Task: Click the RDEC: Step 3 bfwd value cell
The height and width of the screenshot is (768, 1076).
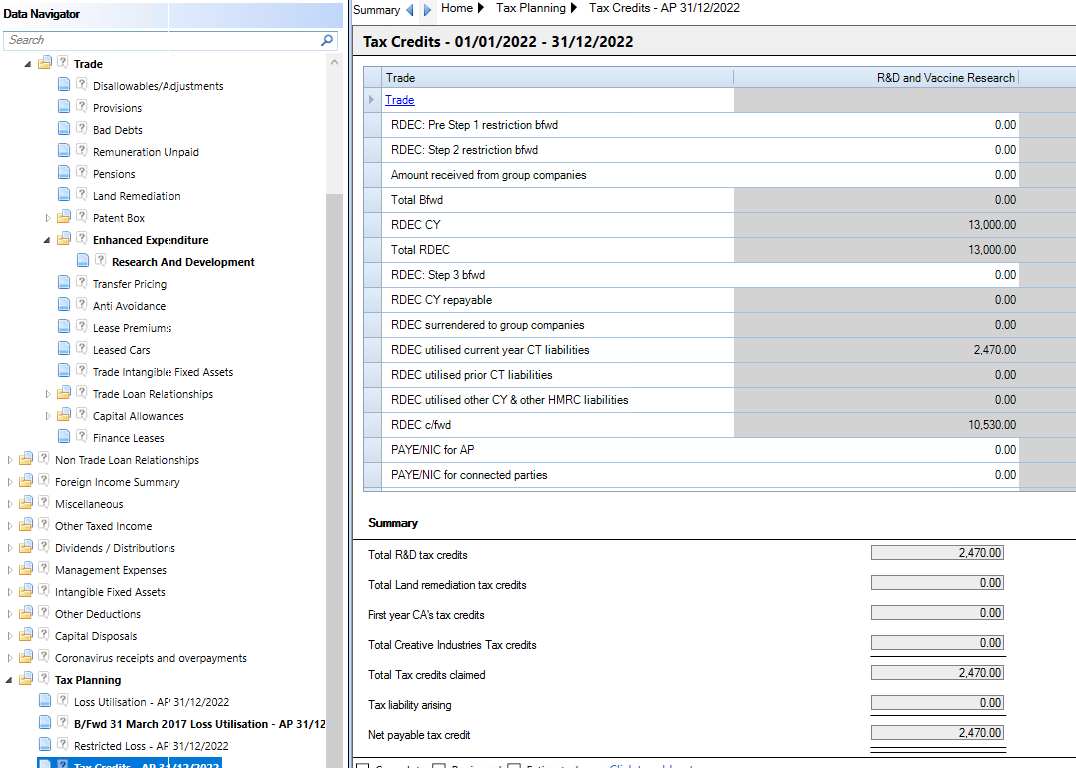Action: pos(876,275)
